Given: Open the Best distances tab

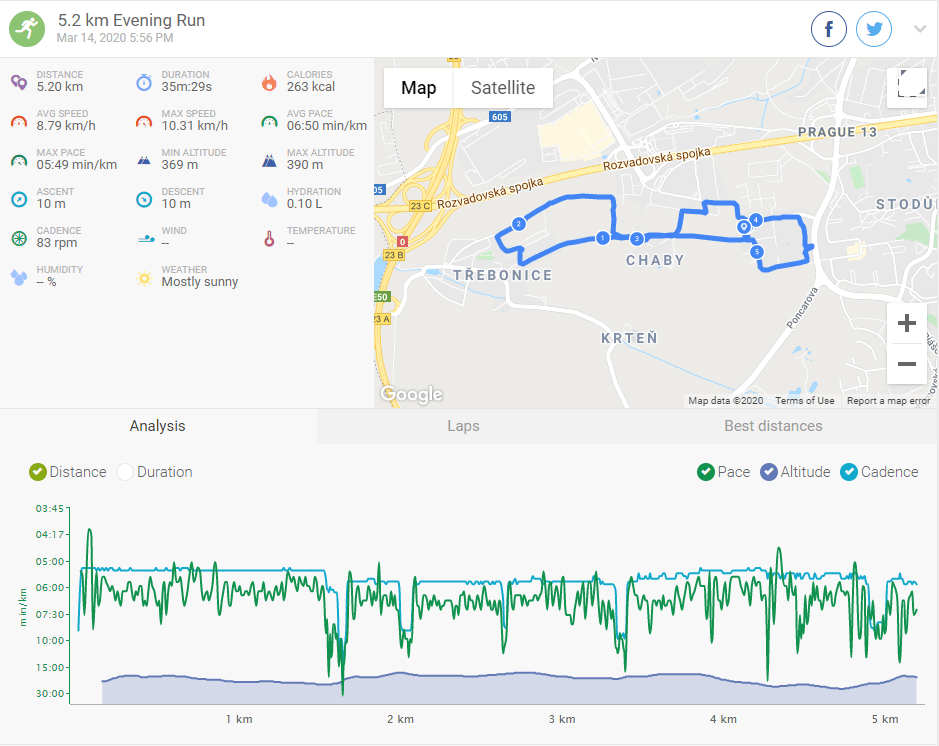Looking at the screenshot, I should tap(773, 426).
